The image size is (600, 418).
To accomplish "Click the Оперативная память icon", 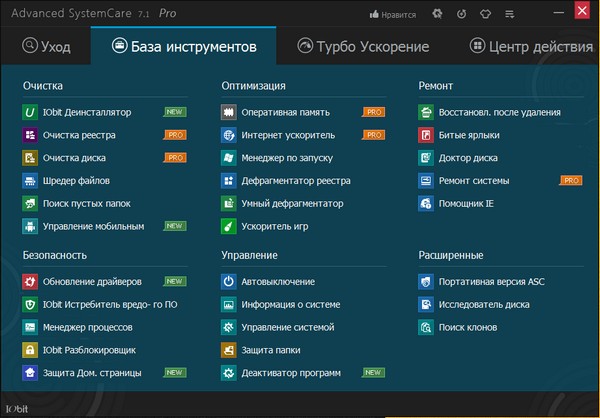I will coord(228,112).
